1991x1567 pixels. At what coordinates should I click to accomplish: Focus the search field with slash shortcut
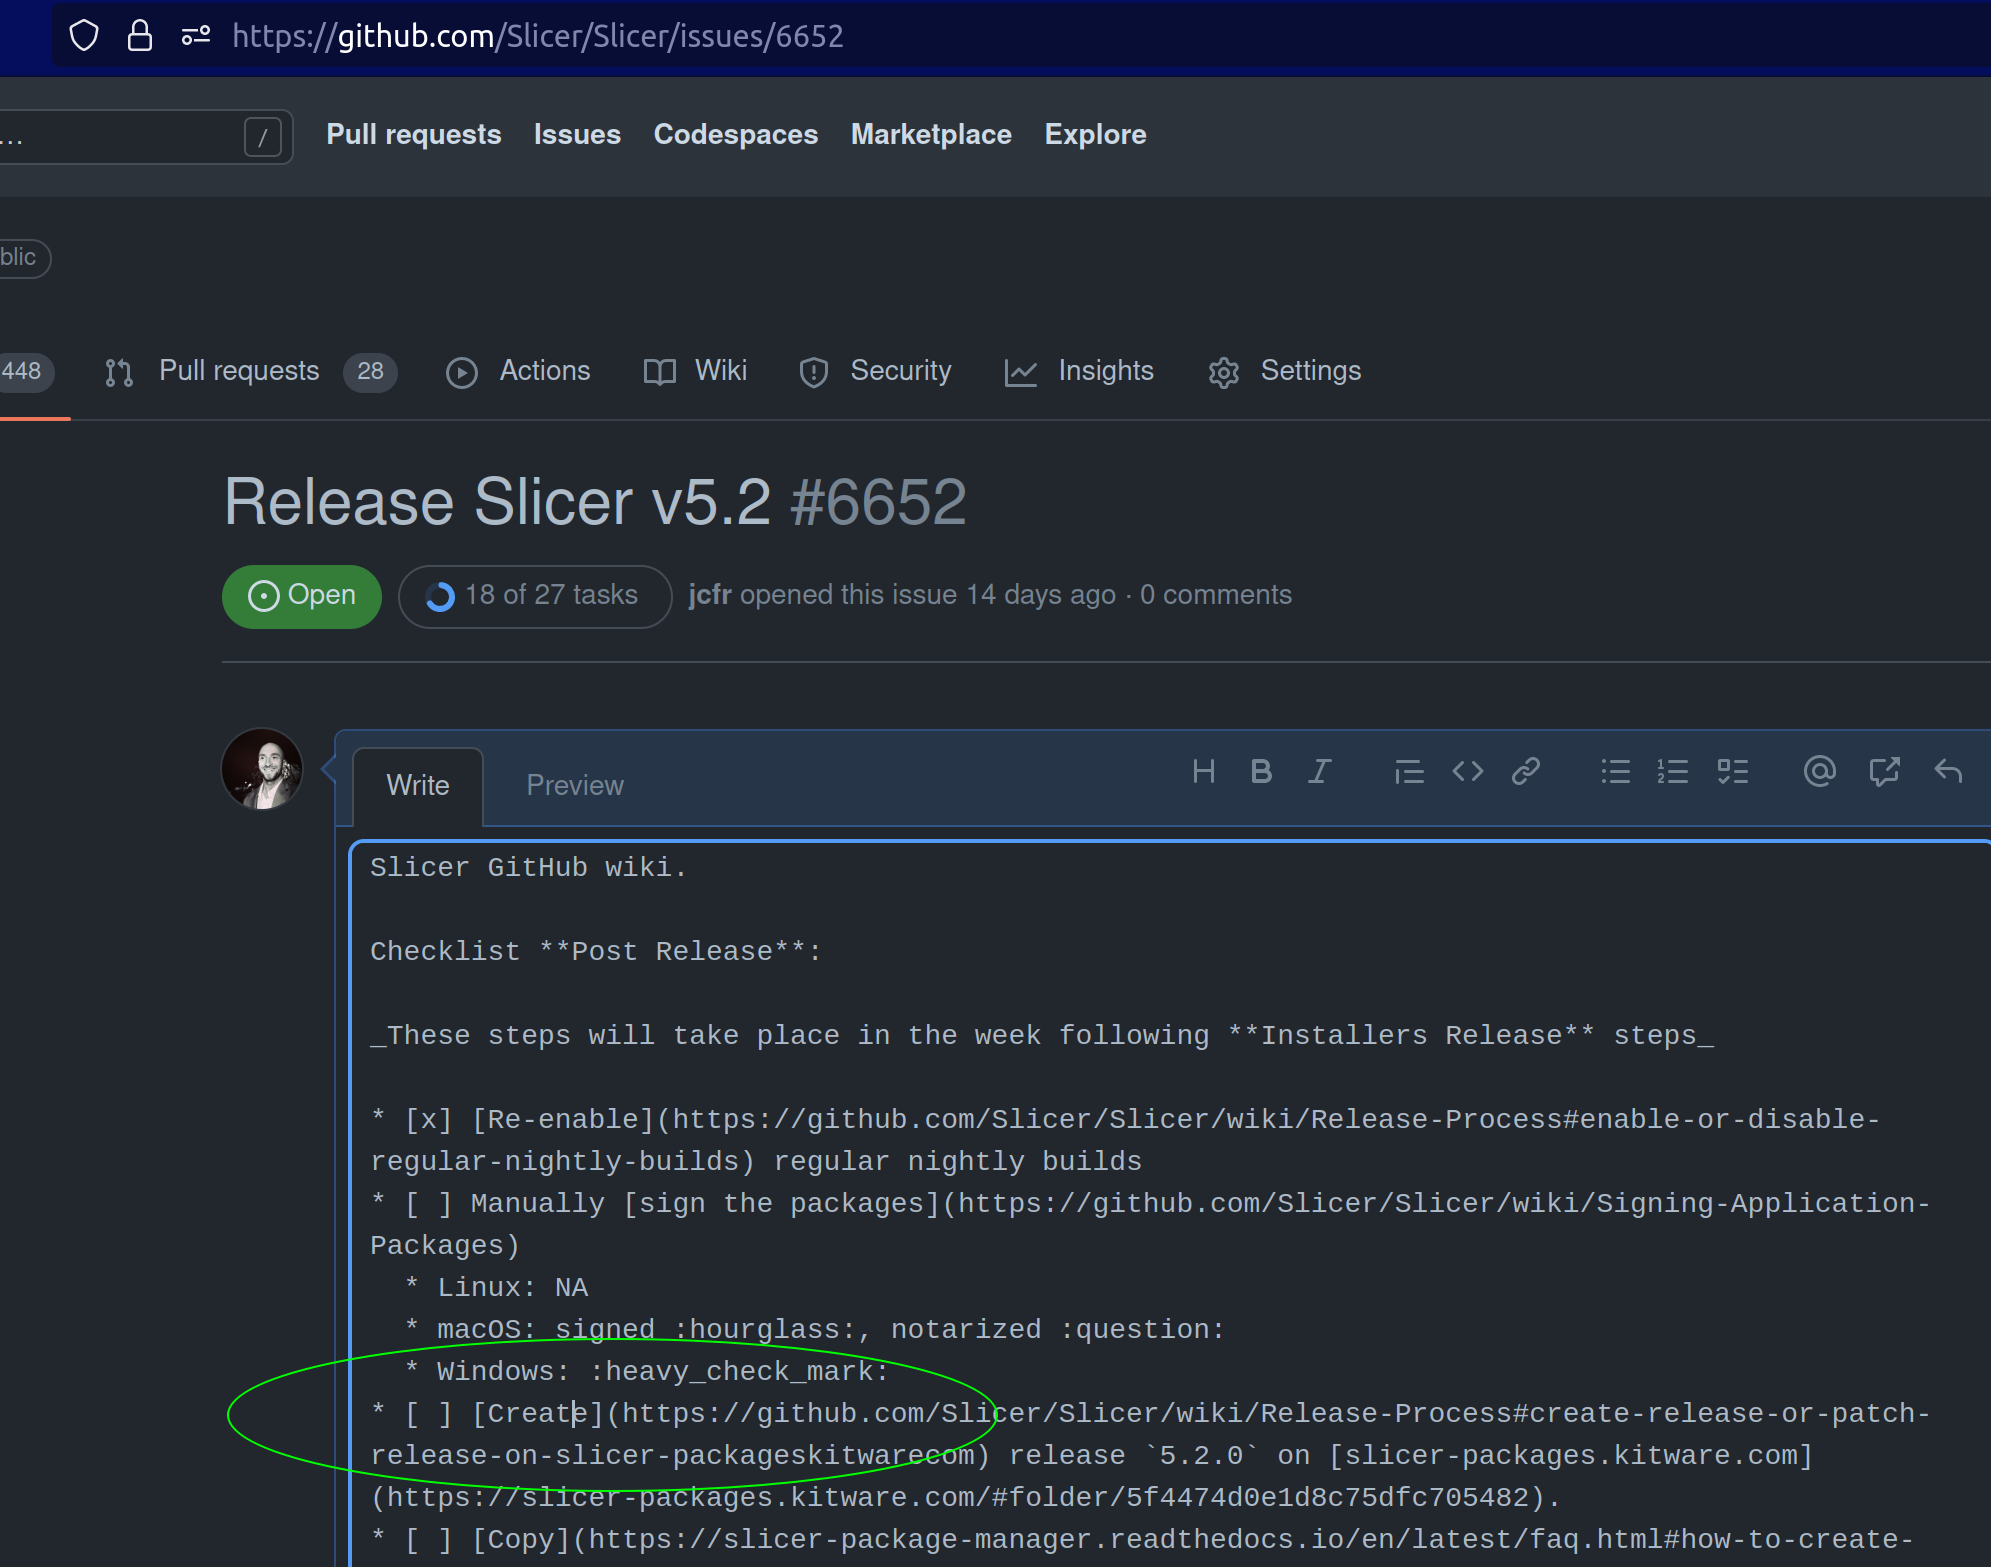pyautogui.click(x=146, y=136)
